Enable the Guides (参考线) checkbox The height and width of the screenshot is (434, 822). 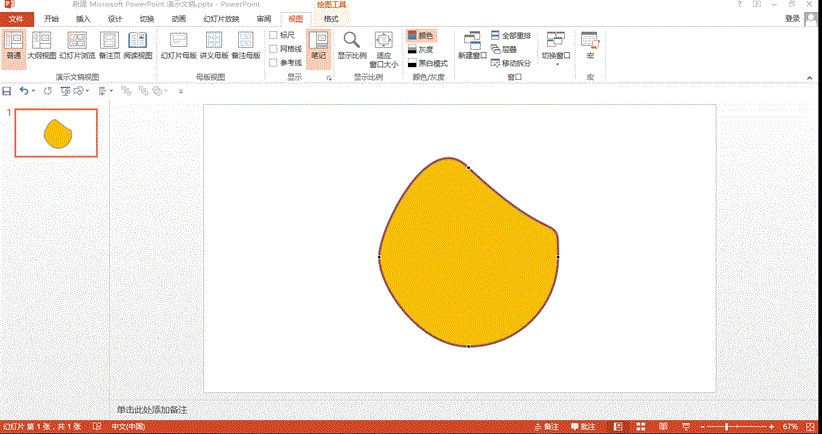tap(274, 62)
